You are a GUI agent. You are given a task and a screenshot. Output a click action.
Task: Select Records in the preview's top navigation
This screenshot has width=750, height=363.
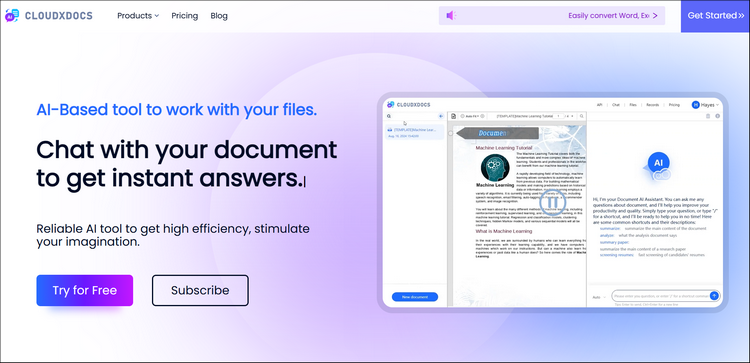(x=652, y=104)
